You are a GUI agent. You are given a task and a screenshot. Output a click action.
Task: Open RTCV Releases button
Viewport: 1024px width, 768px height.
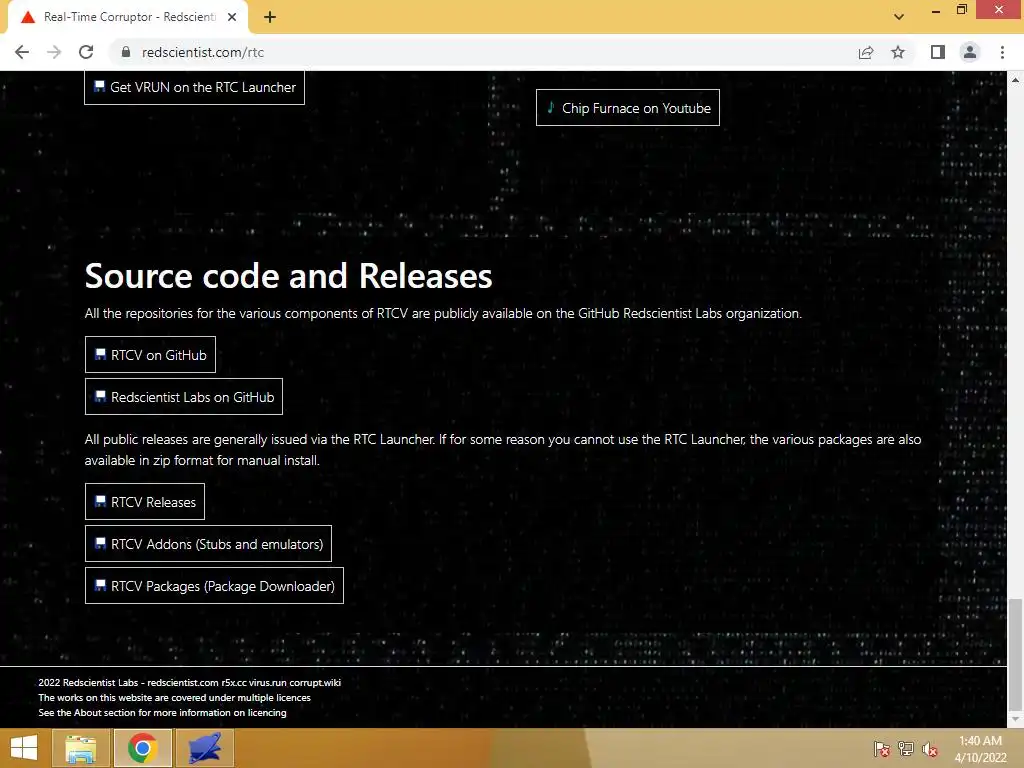point(145,502)
